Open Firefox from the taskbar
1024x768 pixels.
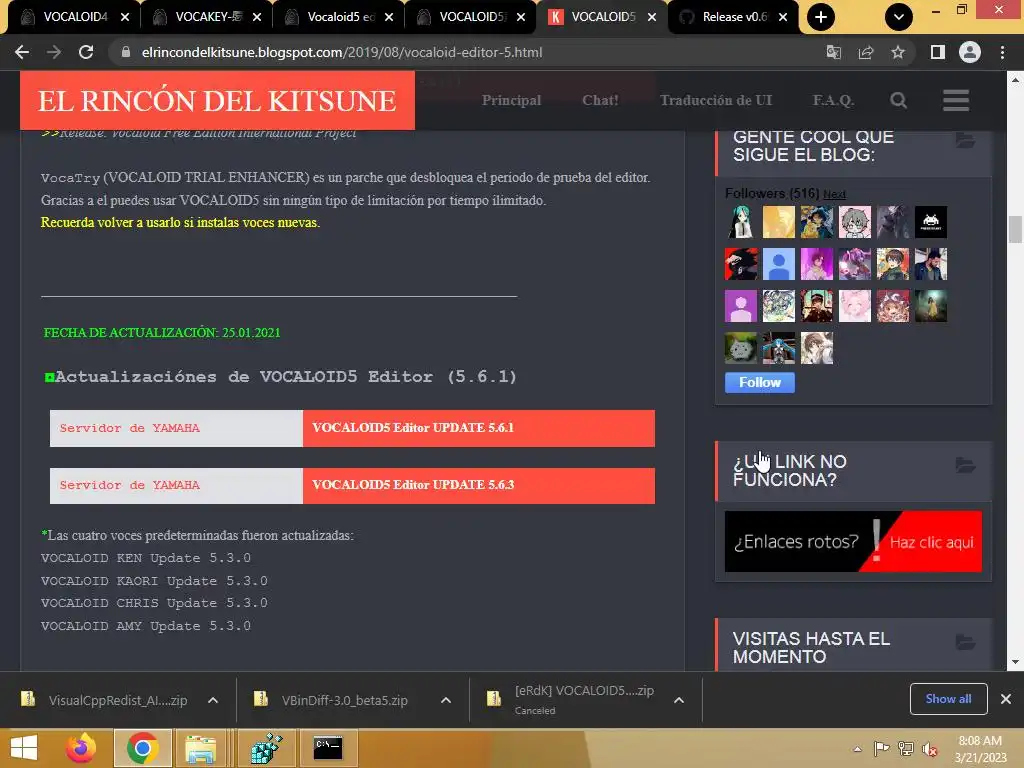click(80, 748)
